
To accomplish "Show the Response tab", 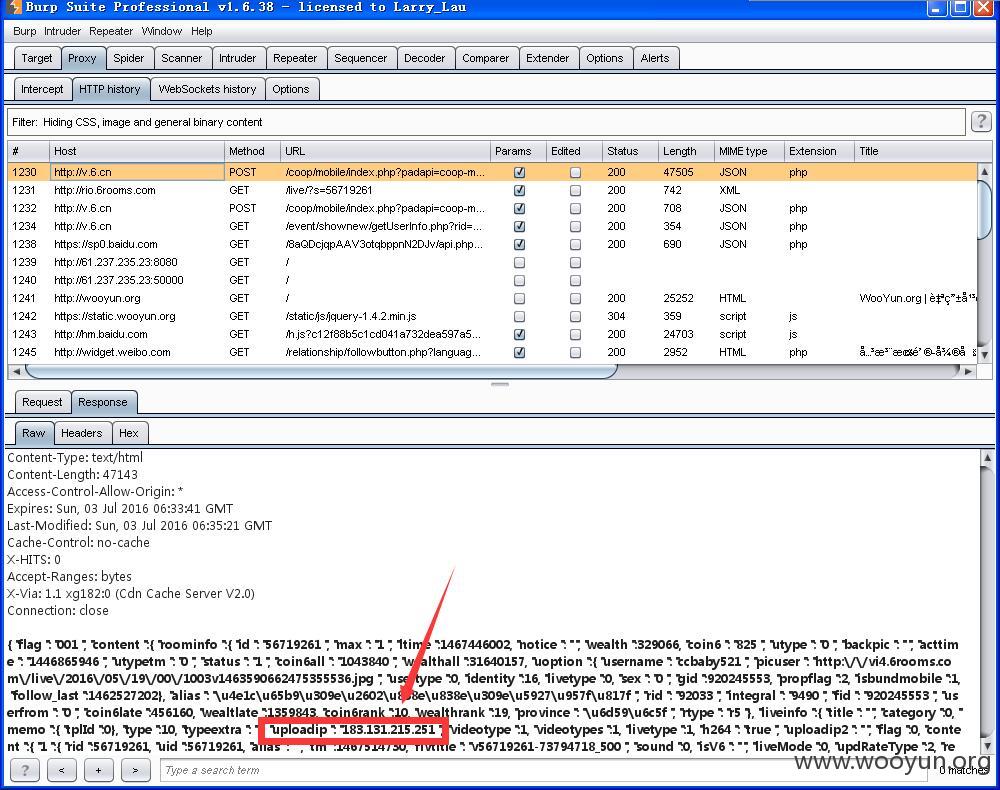I will (x=103, y=402).
